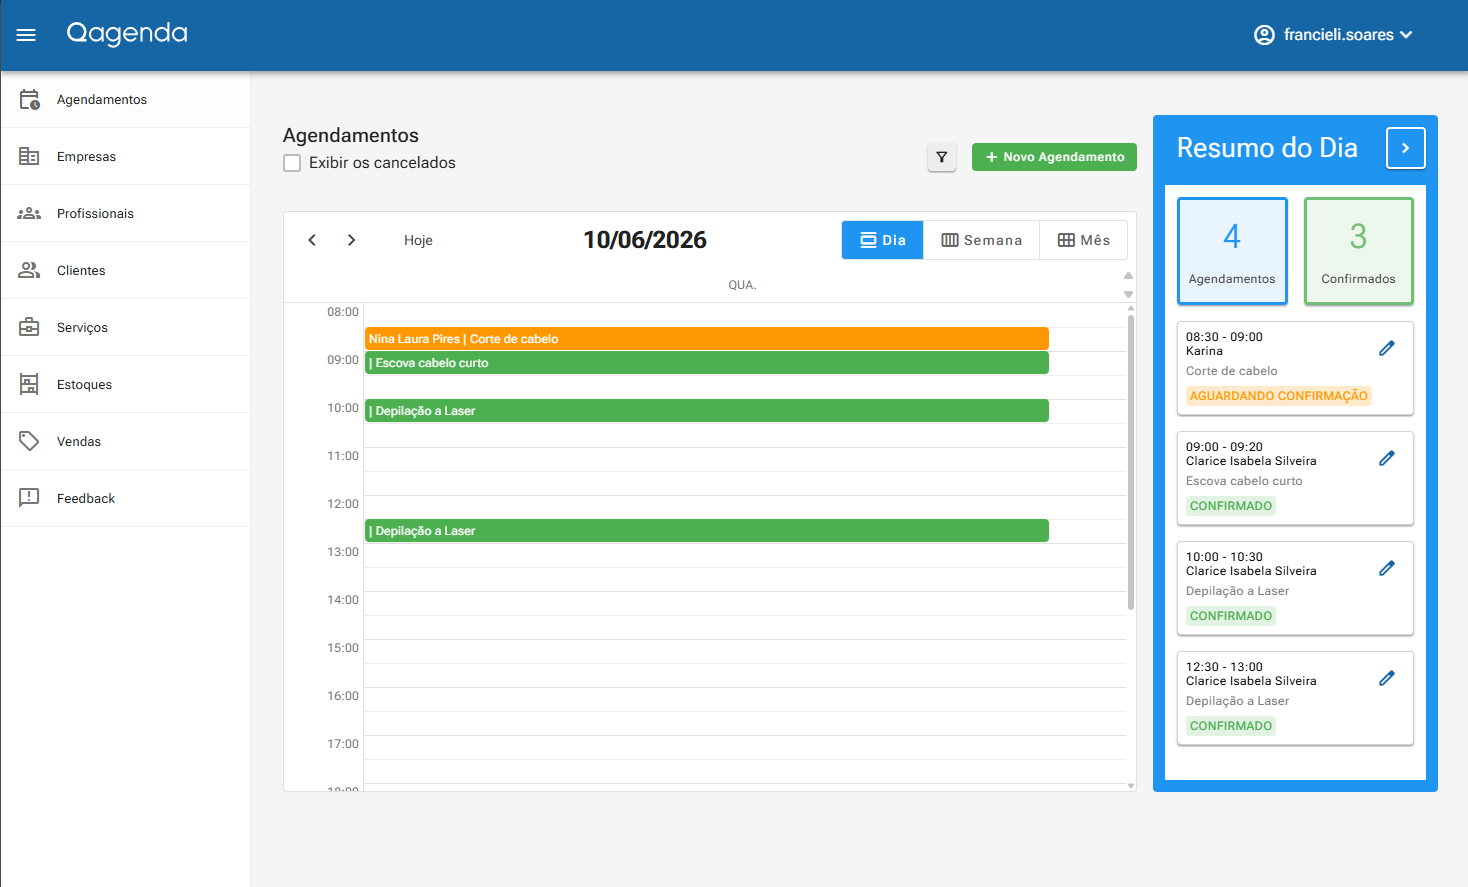Click the Profissionais group icon
This screenshot has width=1468, height=887.
[x=29, y=213]
